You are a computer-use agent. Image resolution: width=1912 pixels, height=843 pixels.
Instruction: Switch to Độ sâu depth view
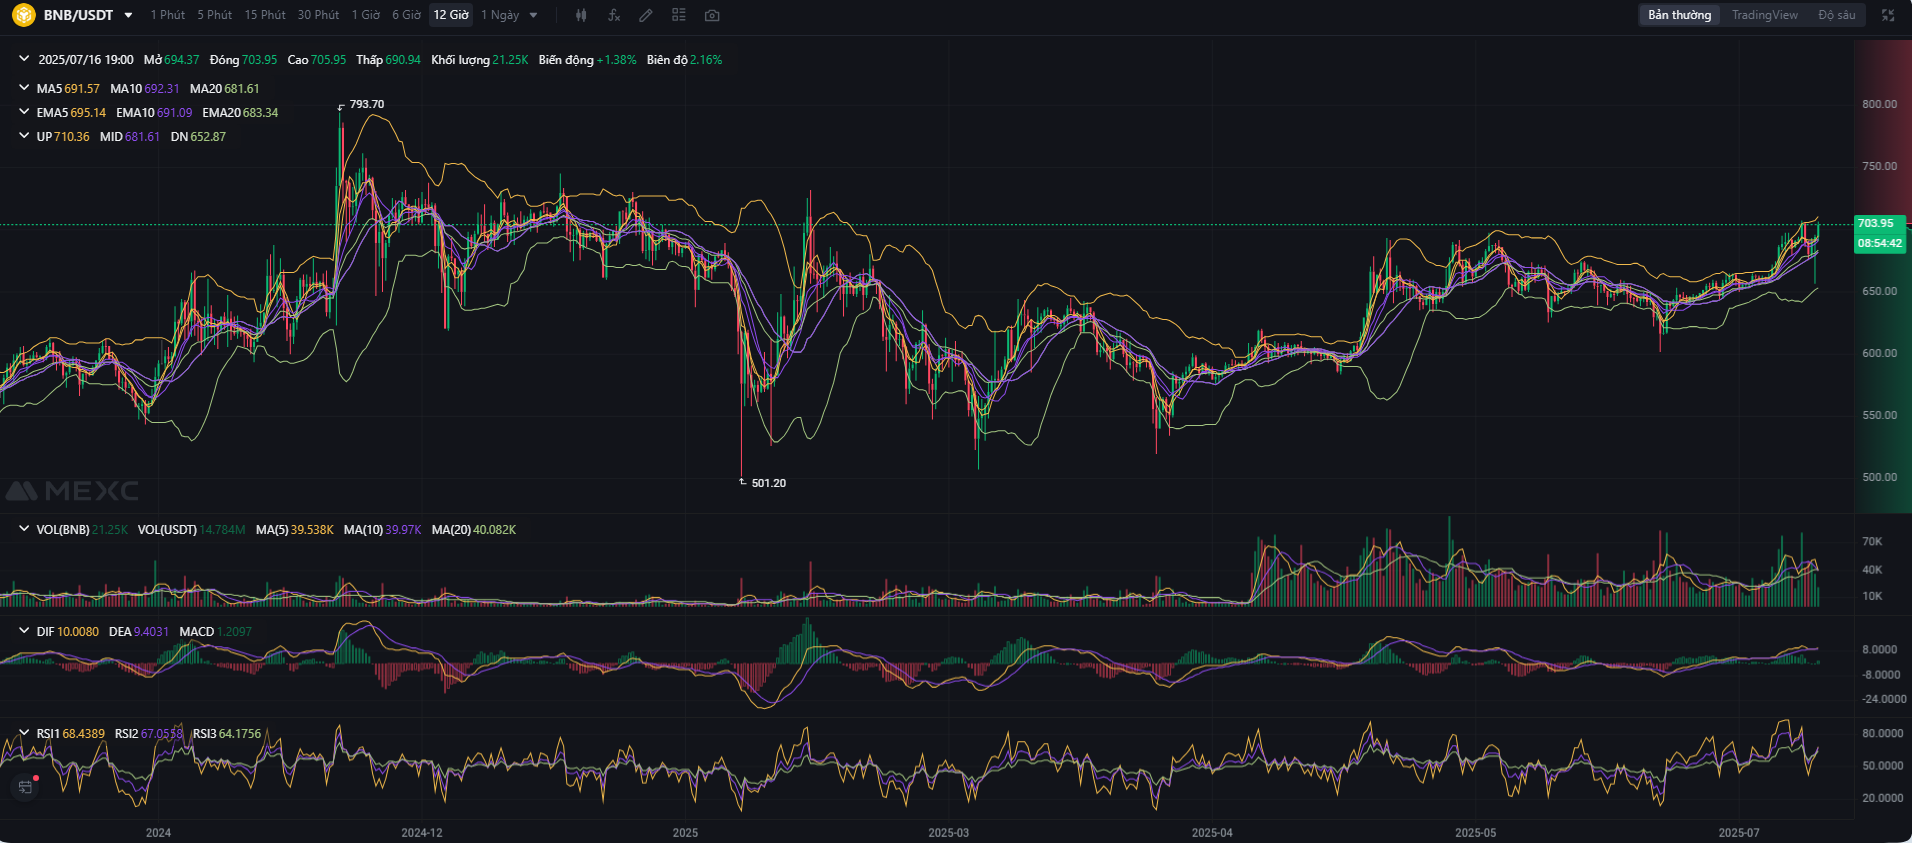point(1836,15)
